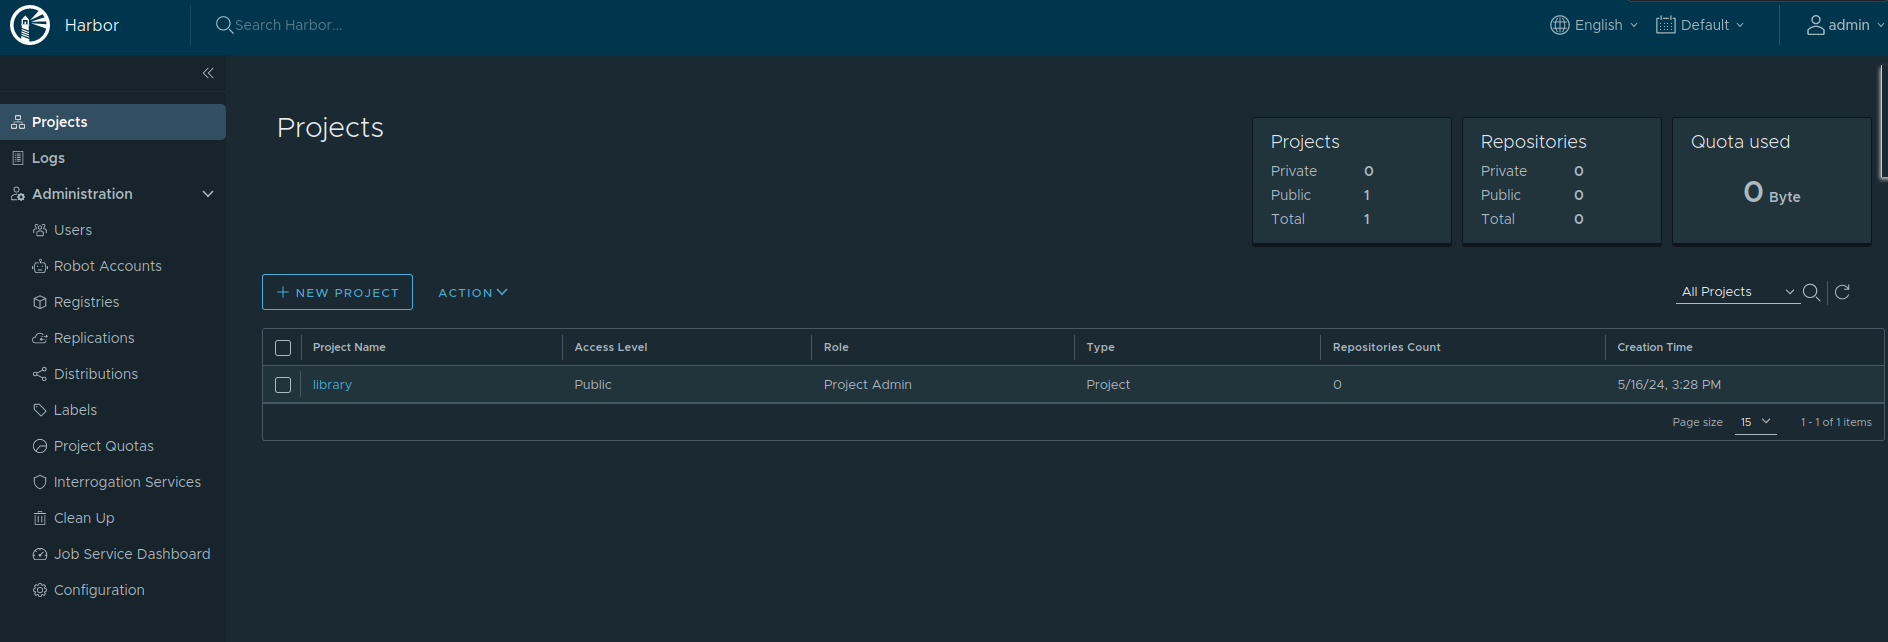
Task: Click the 'Repositories' card title
Action: pos(1533,142)
